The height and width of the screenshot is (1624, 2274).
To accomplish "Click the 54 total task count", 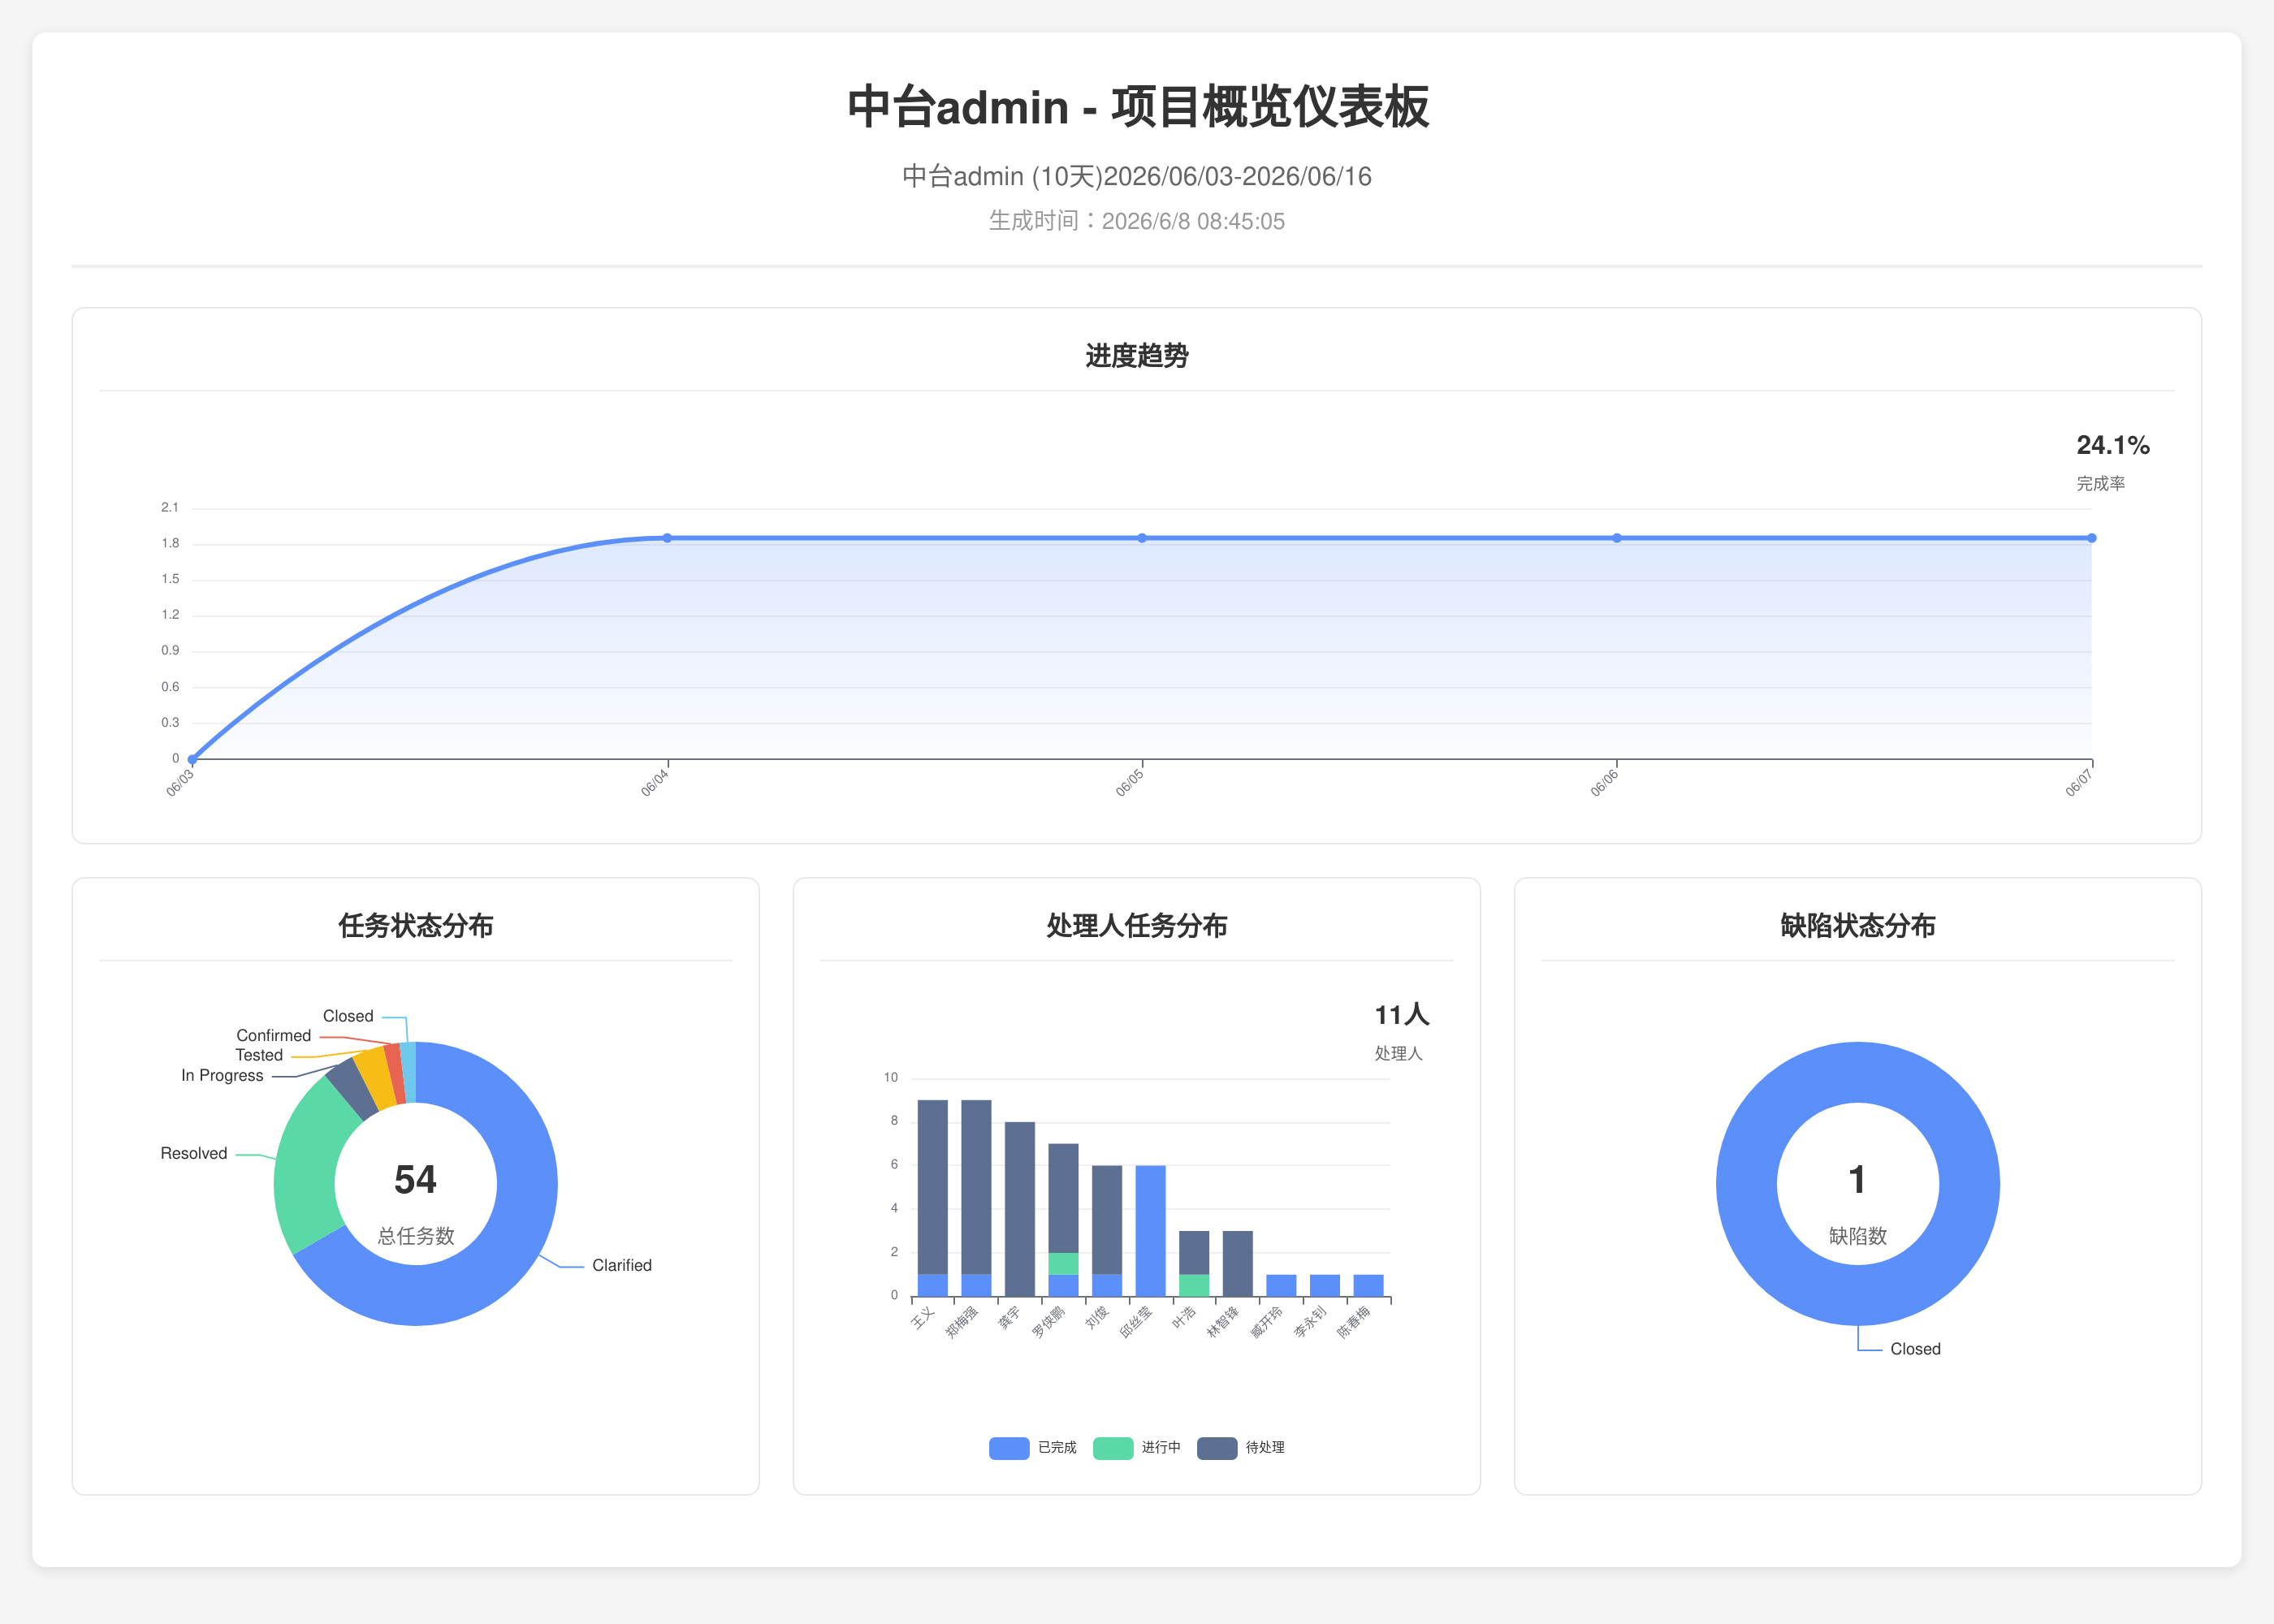I will [415, 1180].
